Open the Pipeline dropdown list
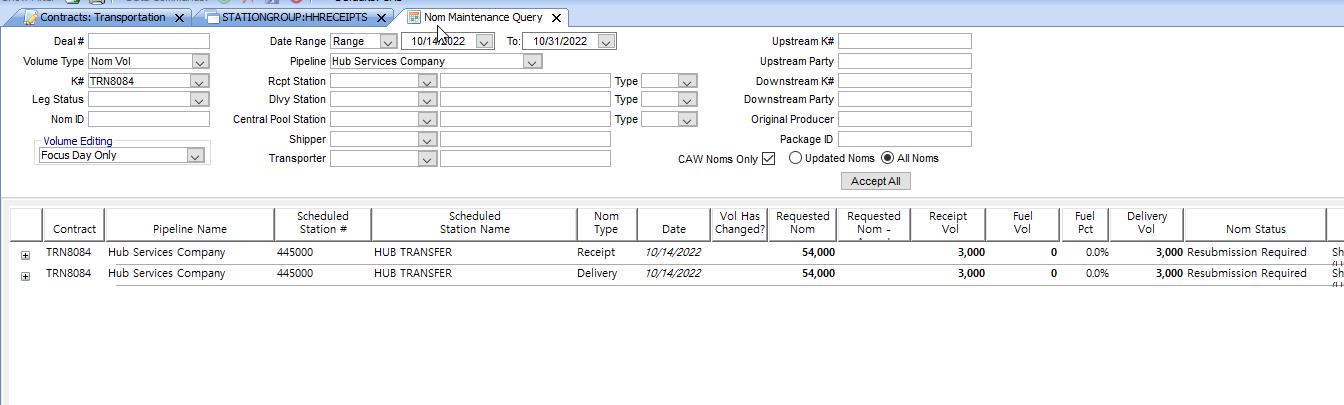The image size is (1344, 405). point(532,62)
